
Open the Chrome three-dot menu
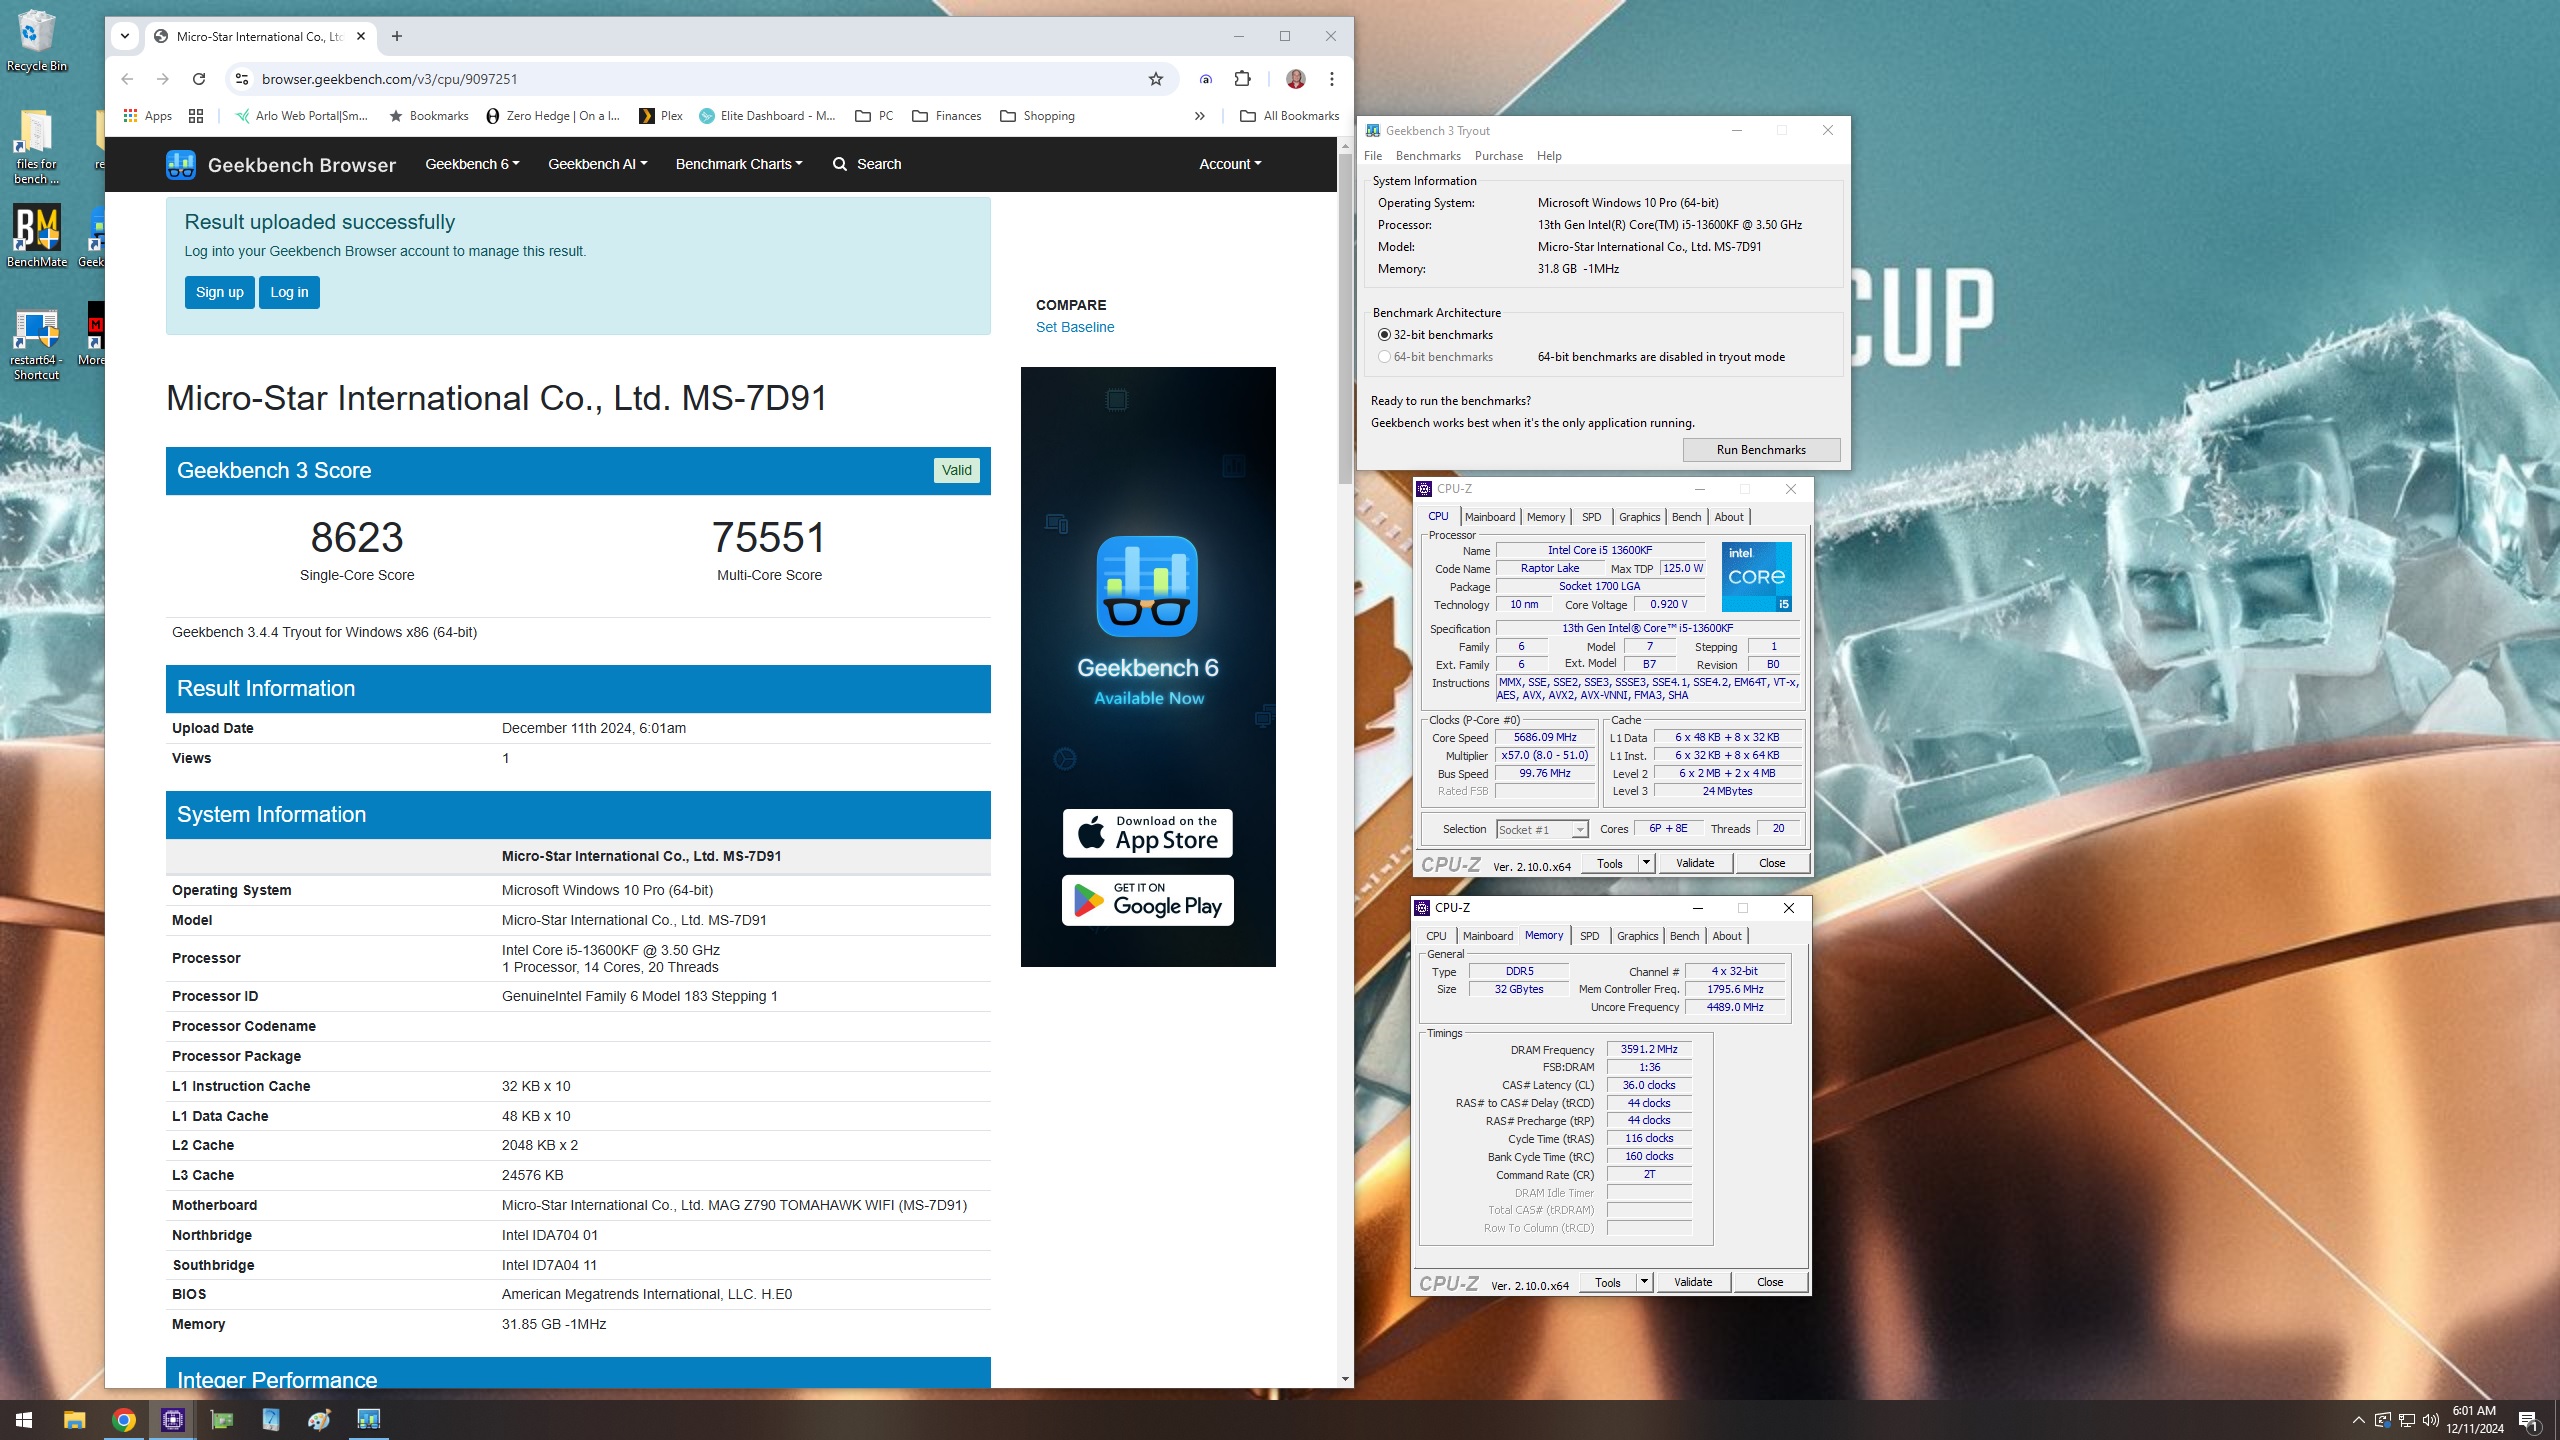[1332, 79]
